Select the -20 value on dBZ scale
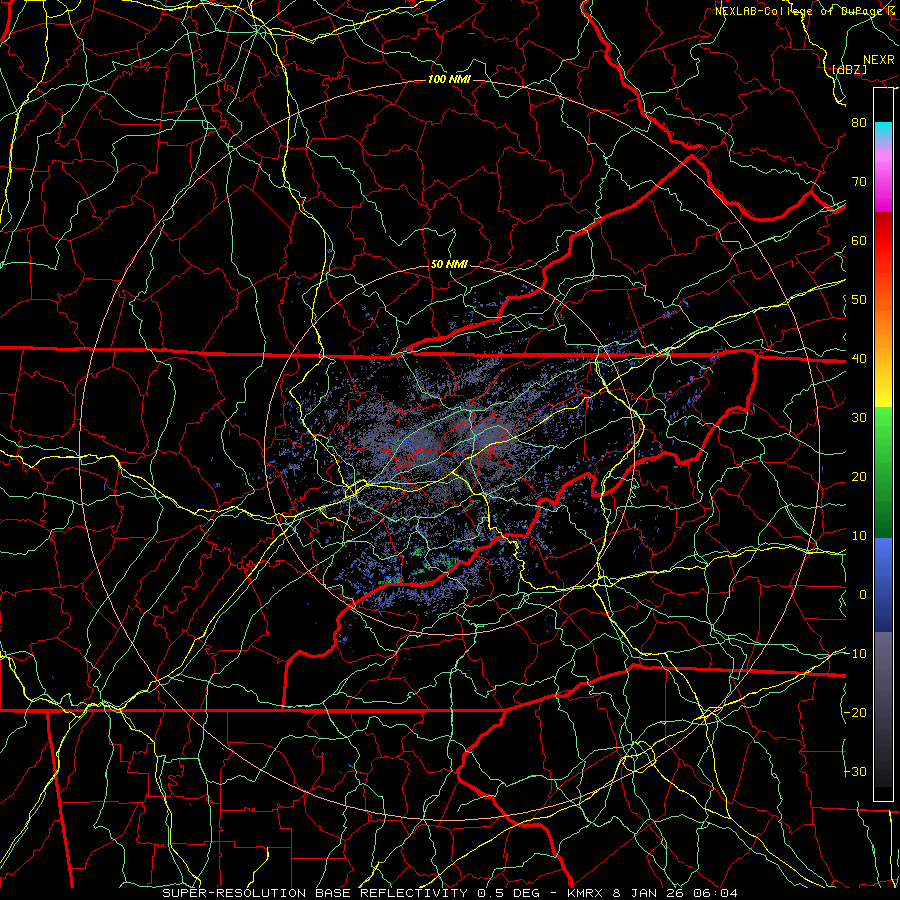 tap(855, 712)
